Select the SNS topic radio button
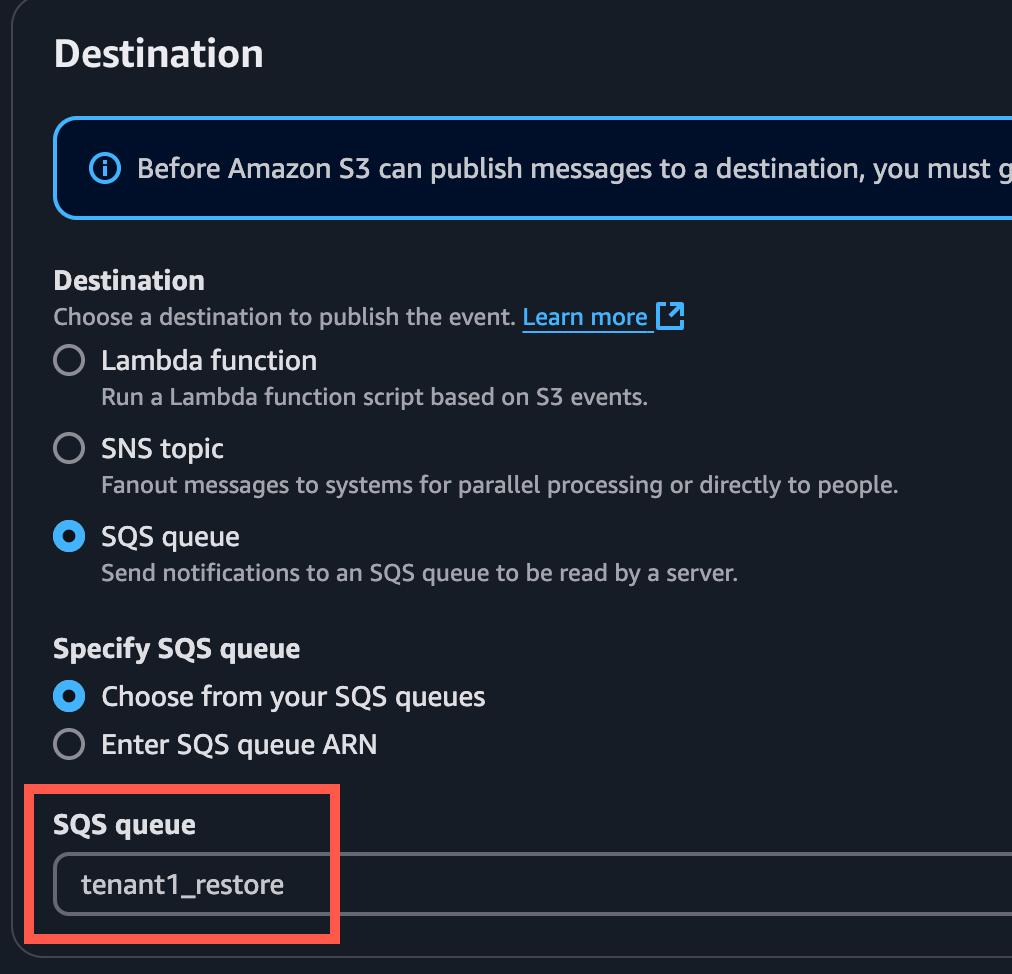Viewport: 1012px width, 974px height. [69, 448]
